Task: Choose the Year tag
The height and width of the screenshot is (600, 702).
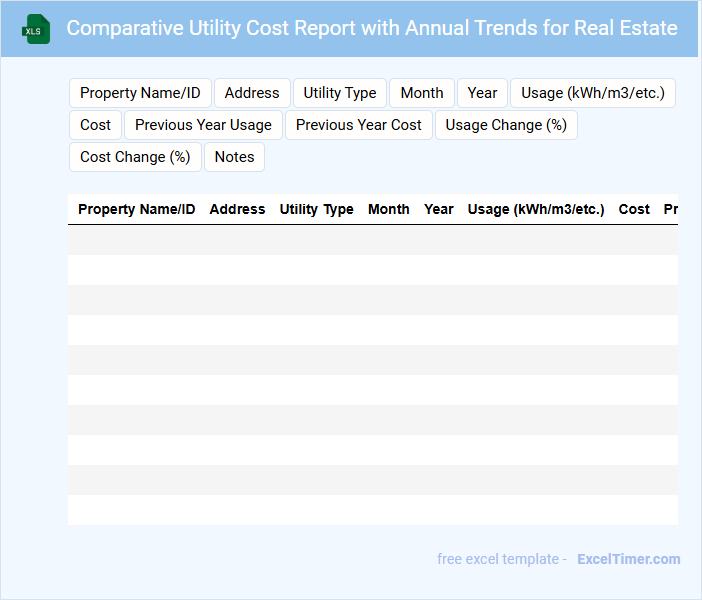Action: pos(482,93)
